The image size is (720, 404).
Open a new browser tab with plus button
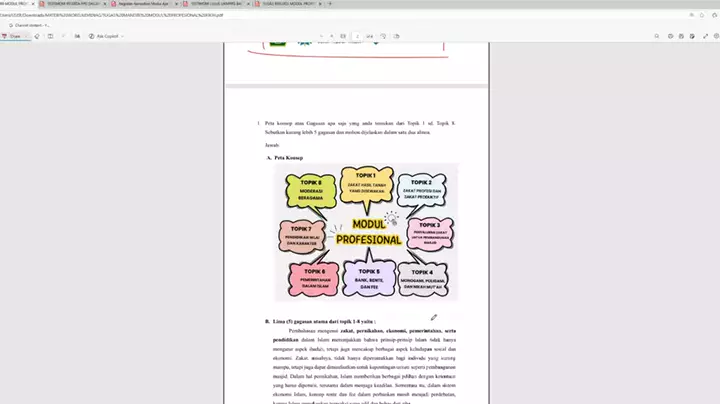(x=331, y=4)
